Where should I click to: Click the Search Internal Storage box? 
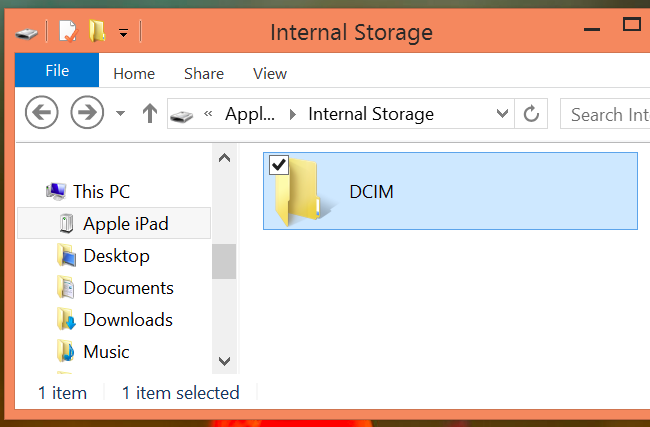[x=607, y=114]
